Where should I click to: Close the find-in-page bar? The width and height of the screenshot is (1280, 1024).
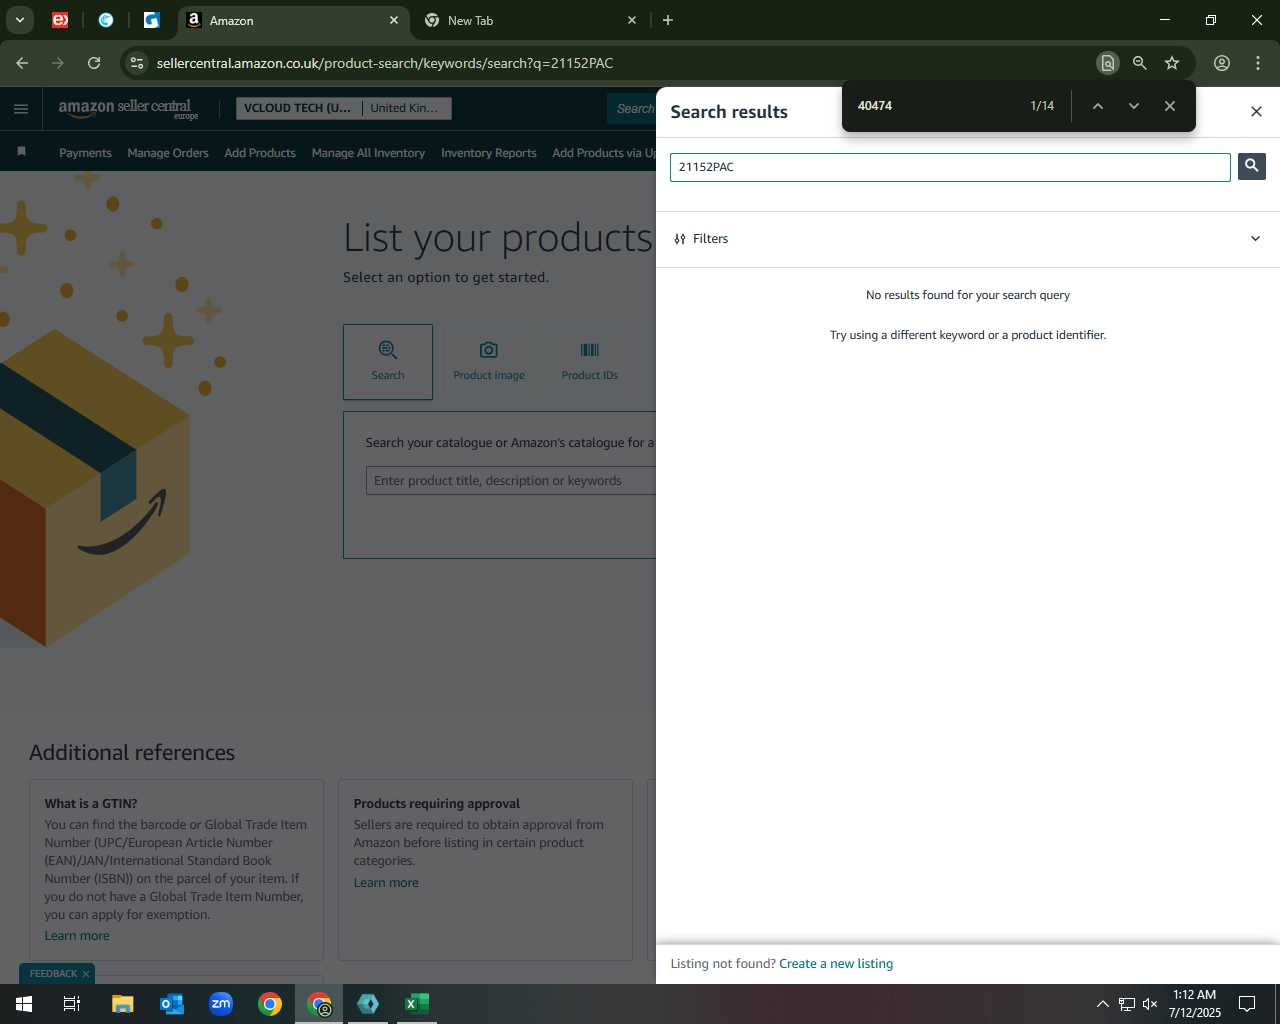tap(1169, 106)
